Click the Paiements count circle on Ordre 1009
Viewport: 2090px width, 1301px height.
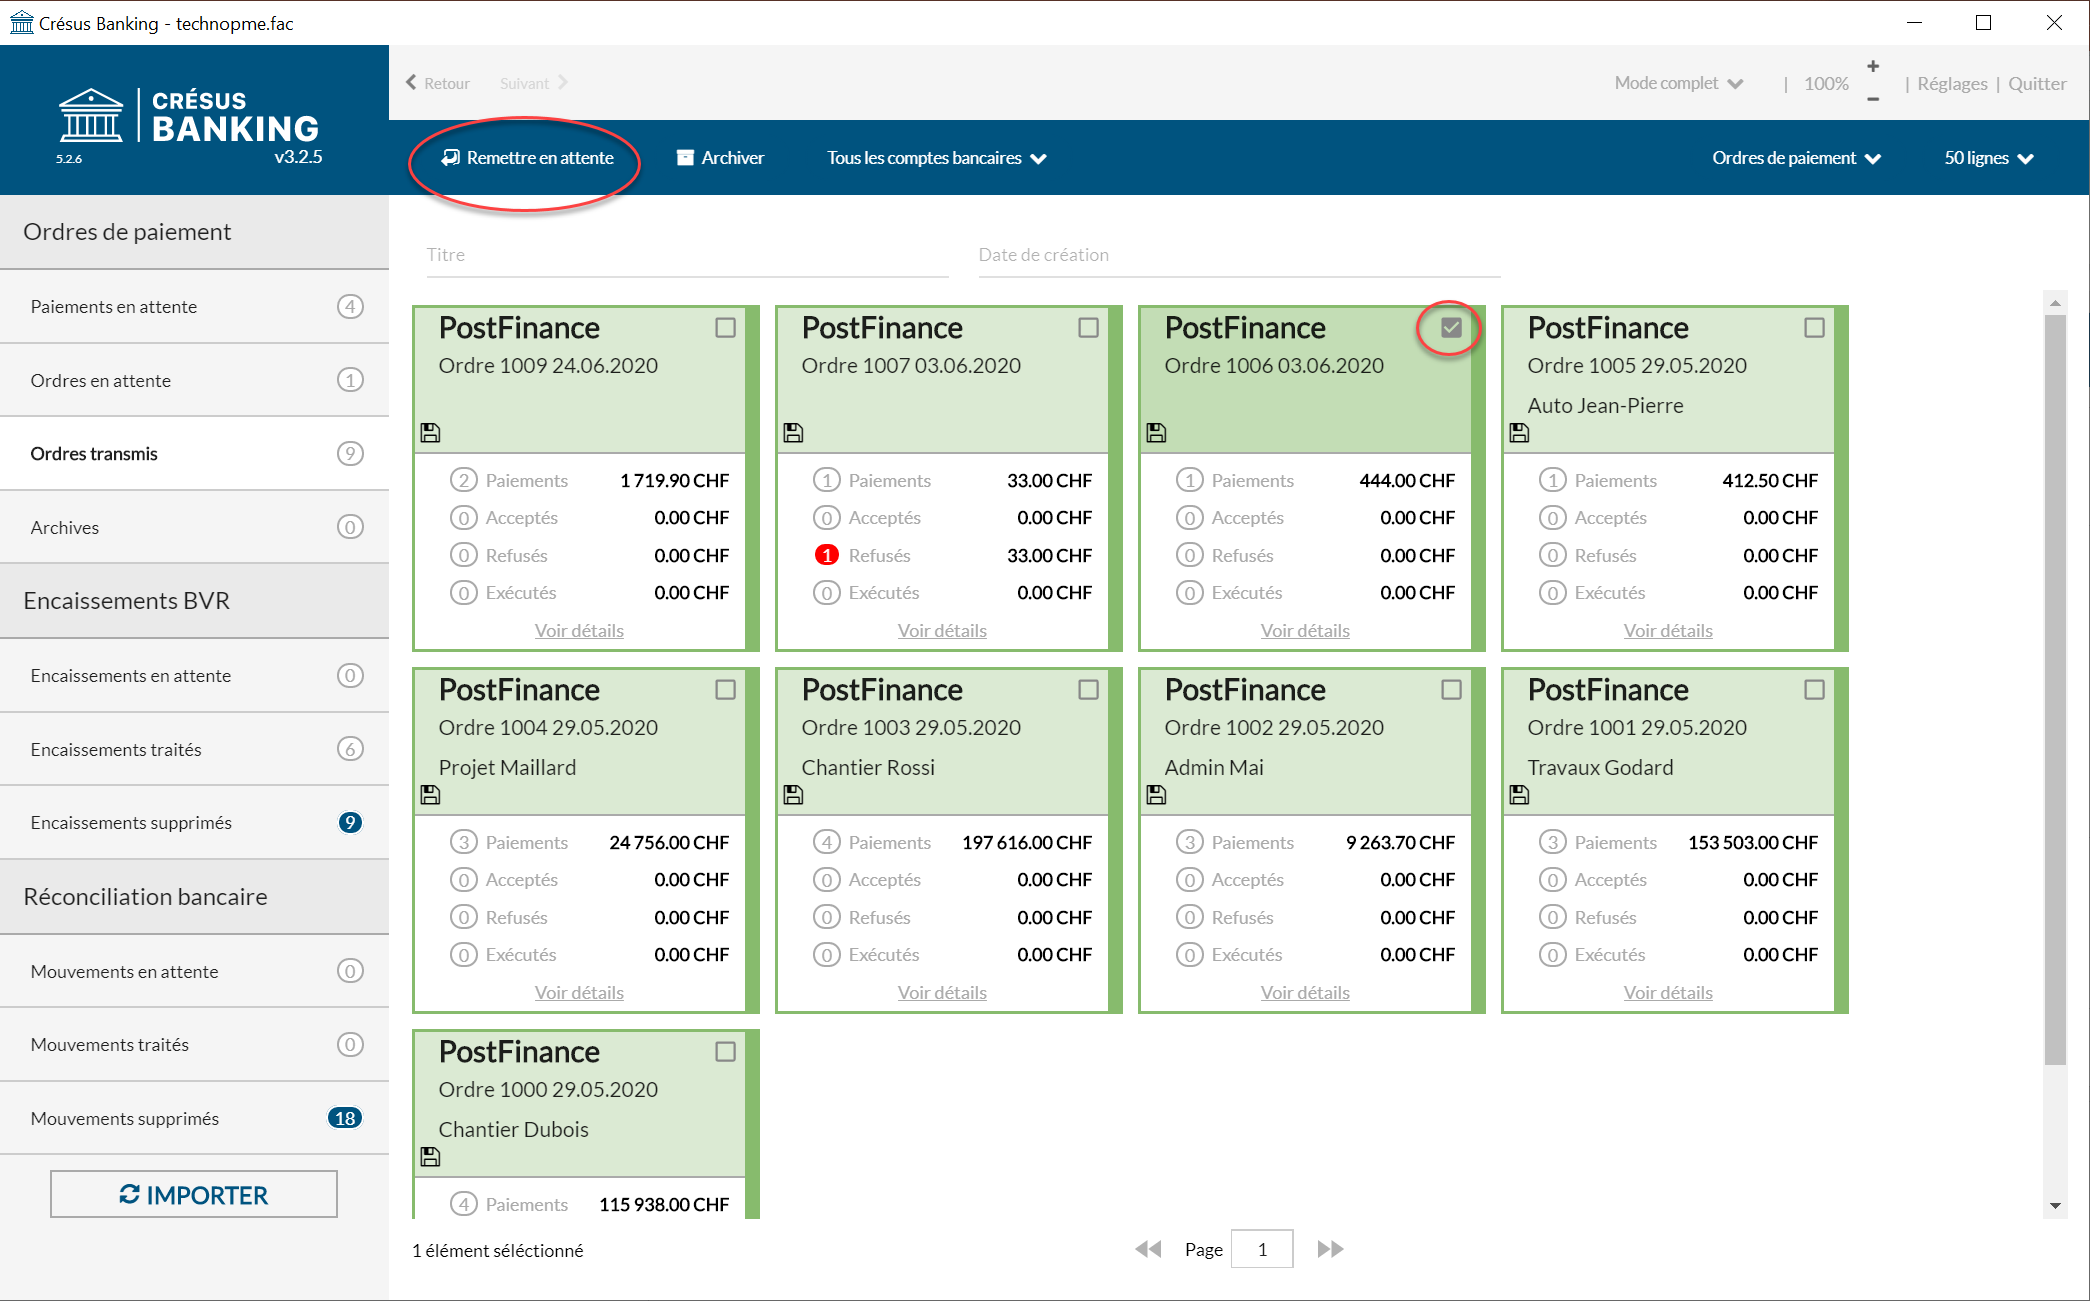(463, 480)
